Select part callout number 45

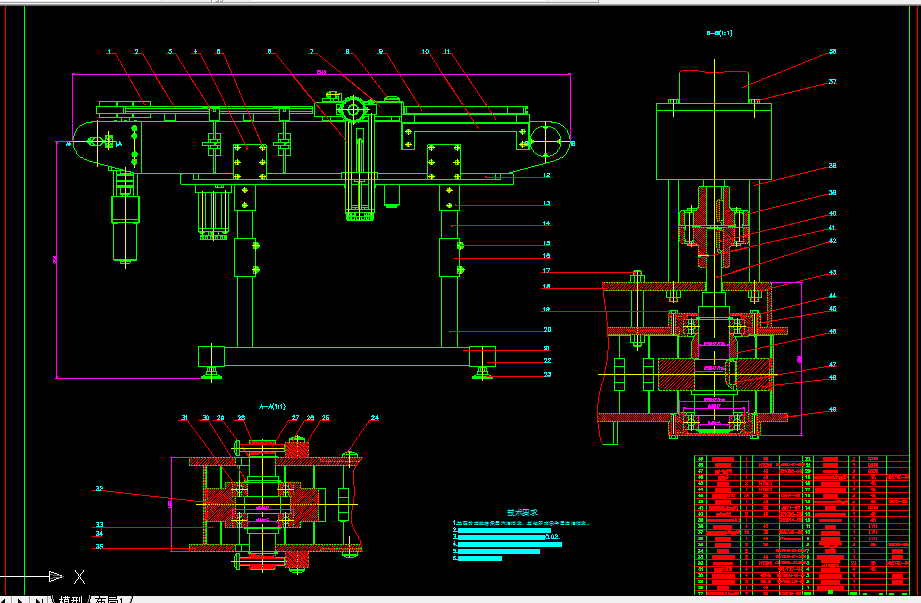pos(832,309)
